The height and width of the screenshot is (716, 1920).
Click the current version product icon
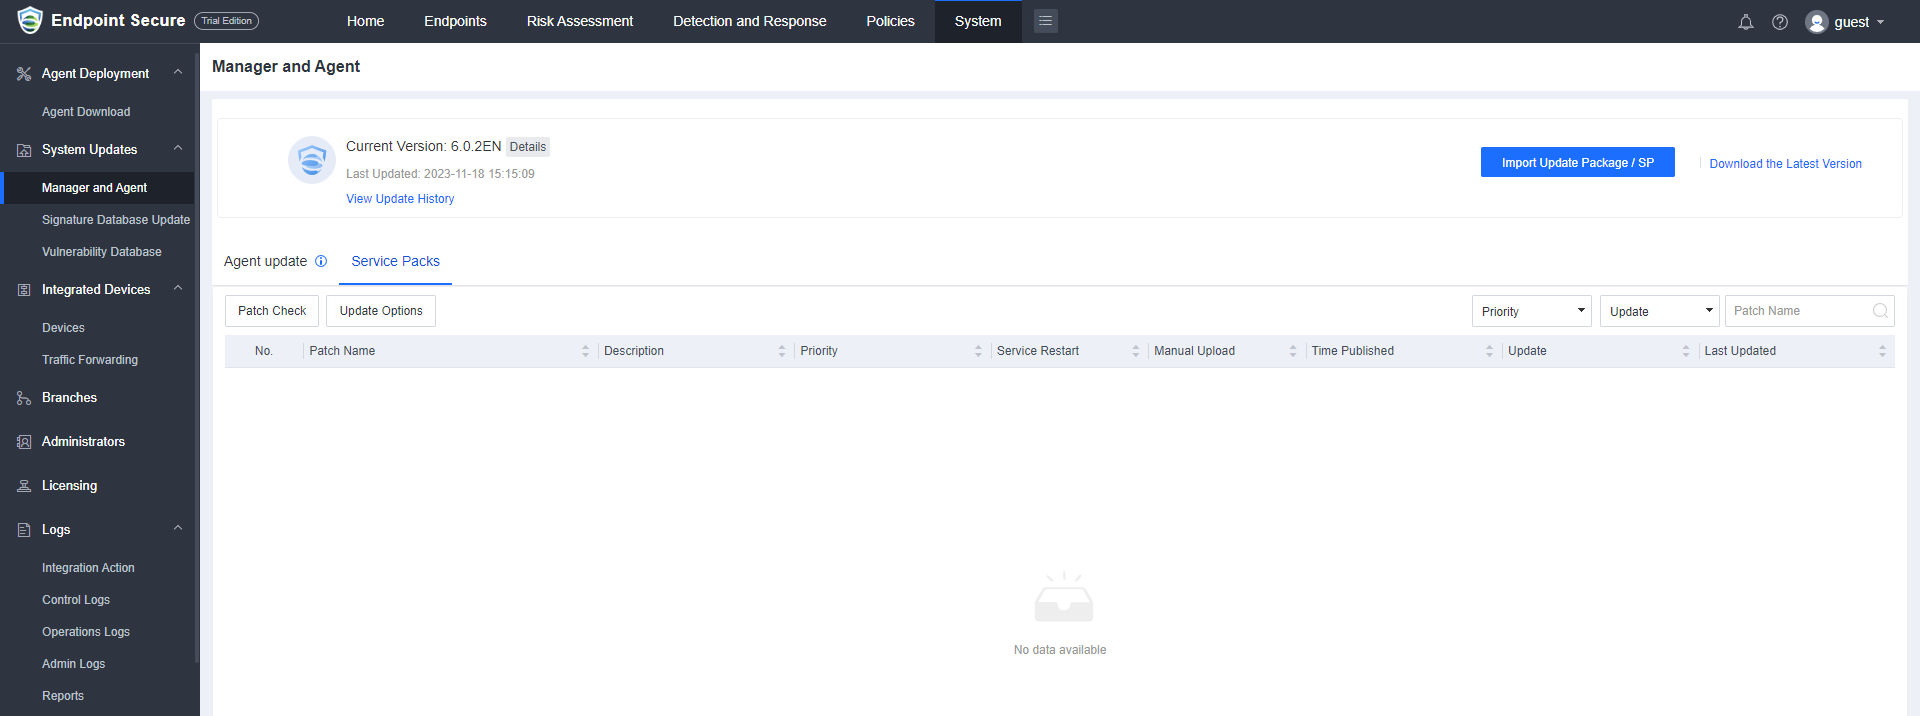pos(312,160)
